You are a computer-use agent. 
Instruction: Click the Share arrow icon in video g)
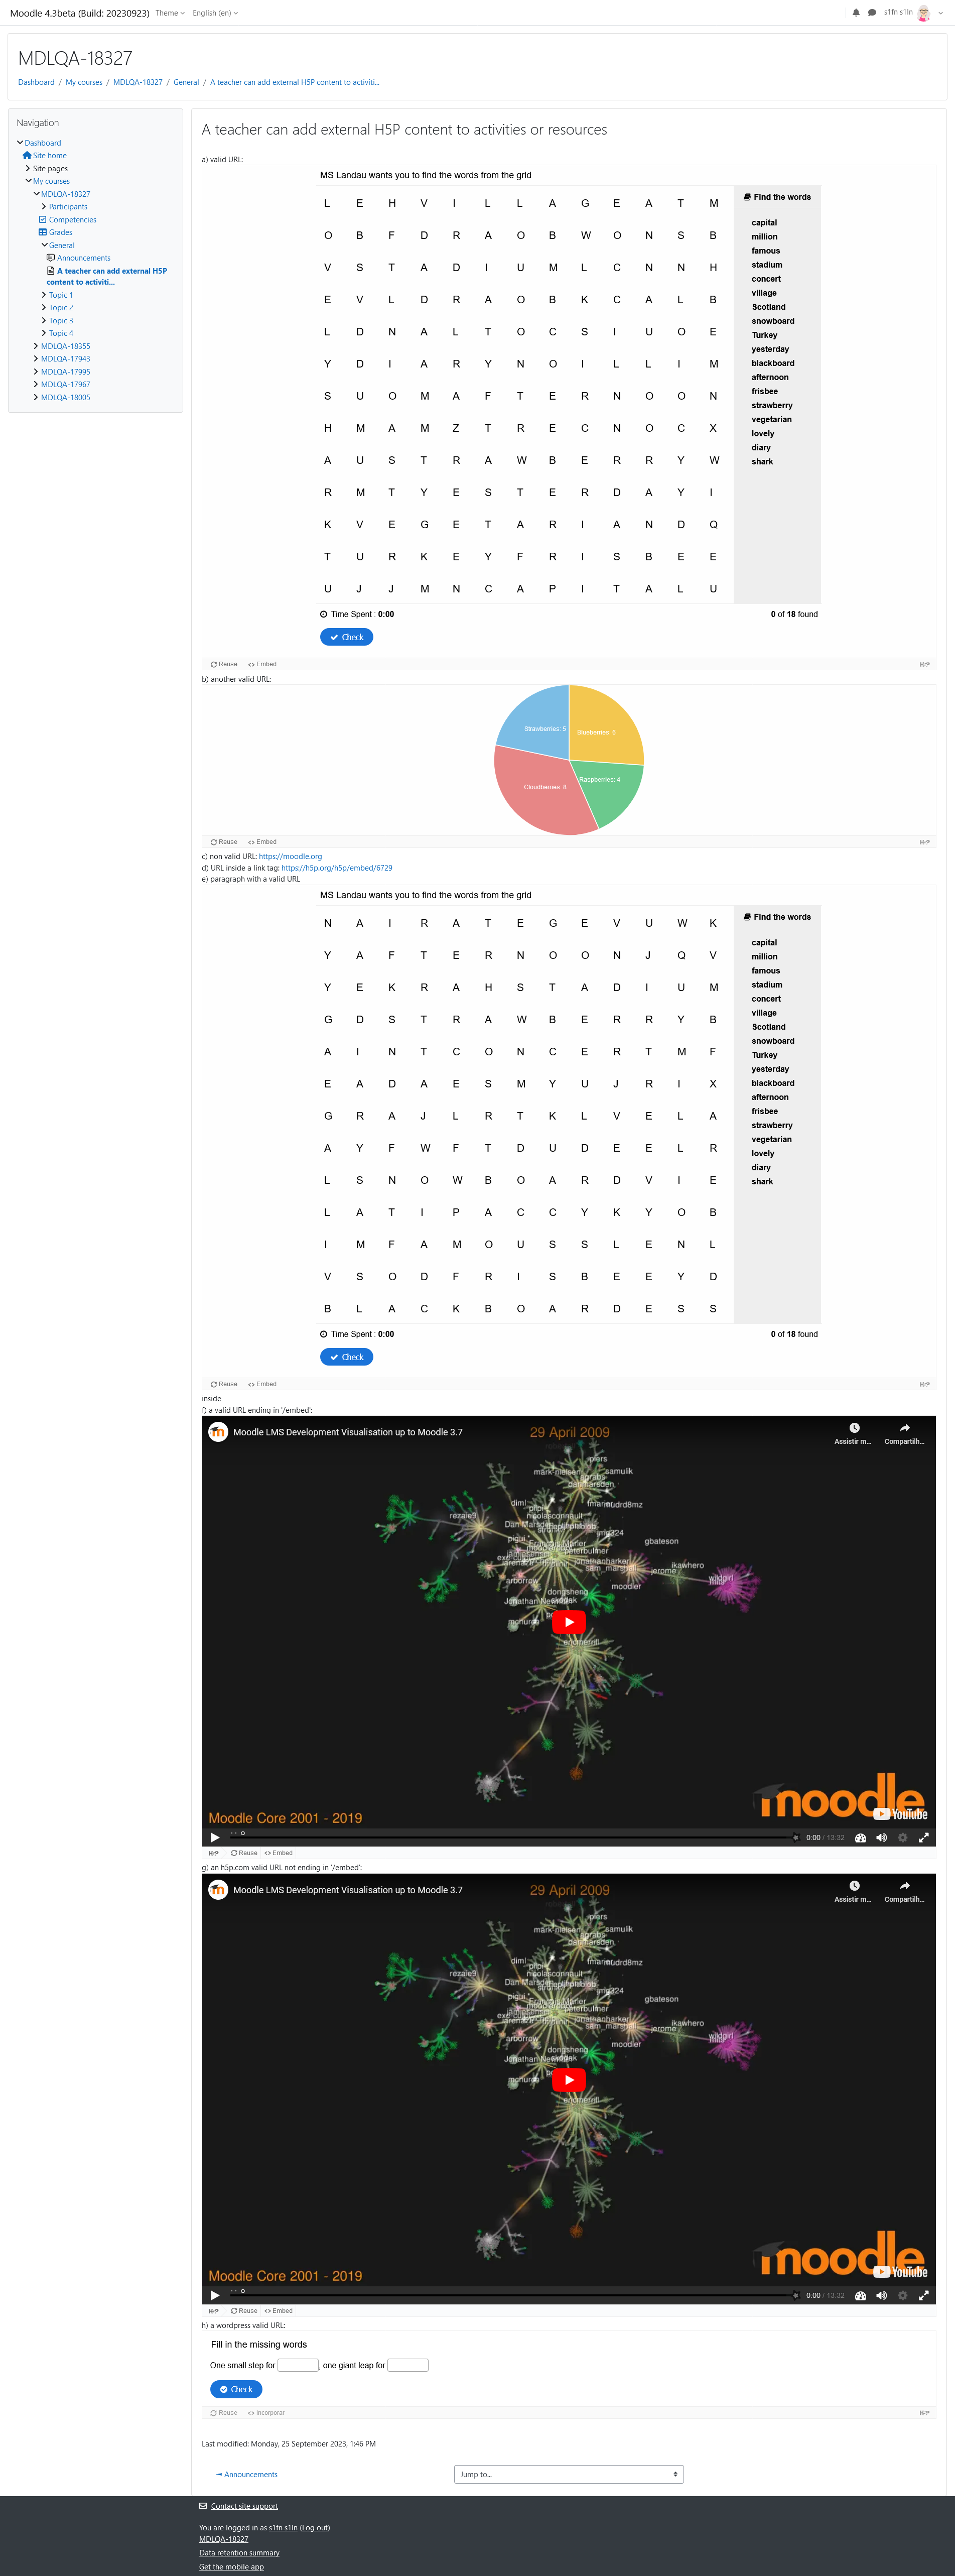click(904, 1886)
